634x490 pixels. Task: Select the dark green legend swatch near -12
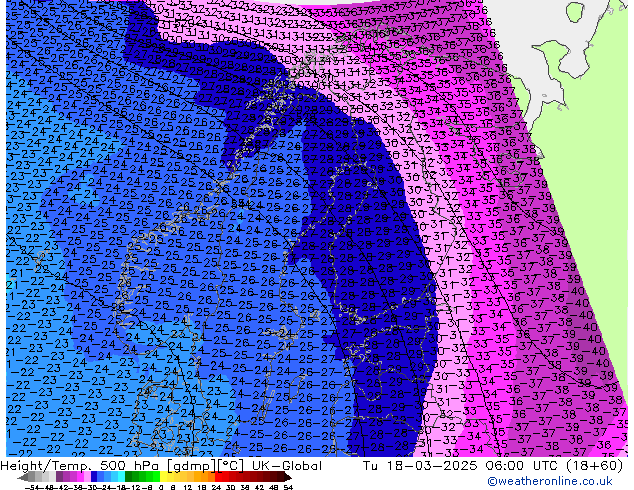129,477
